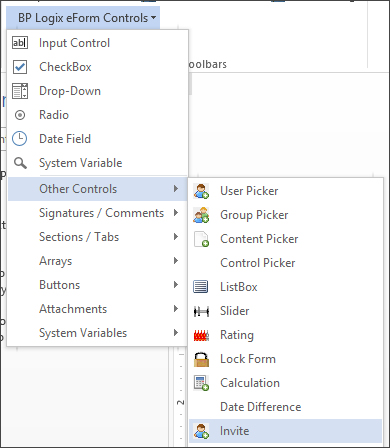The image size is (390, 448).
Task: Click the ListBox icon
Action: 201,287
